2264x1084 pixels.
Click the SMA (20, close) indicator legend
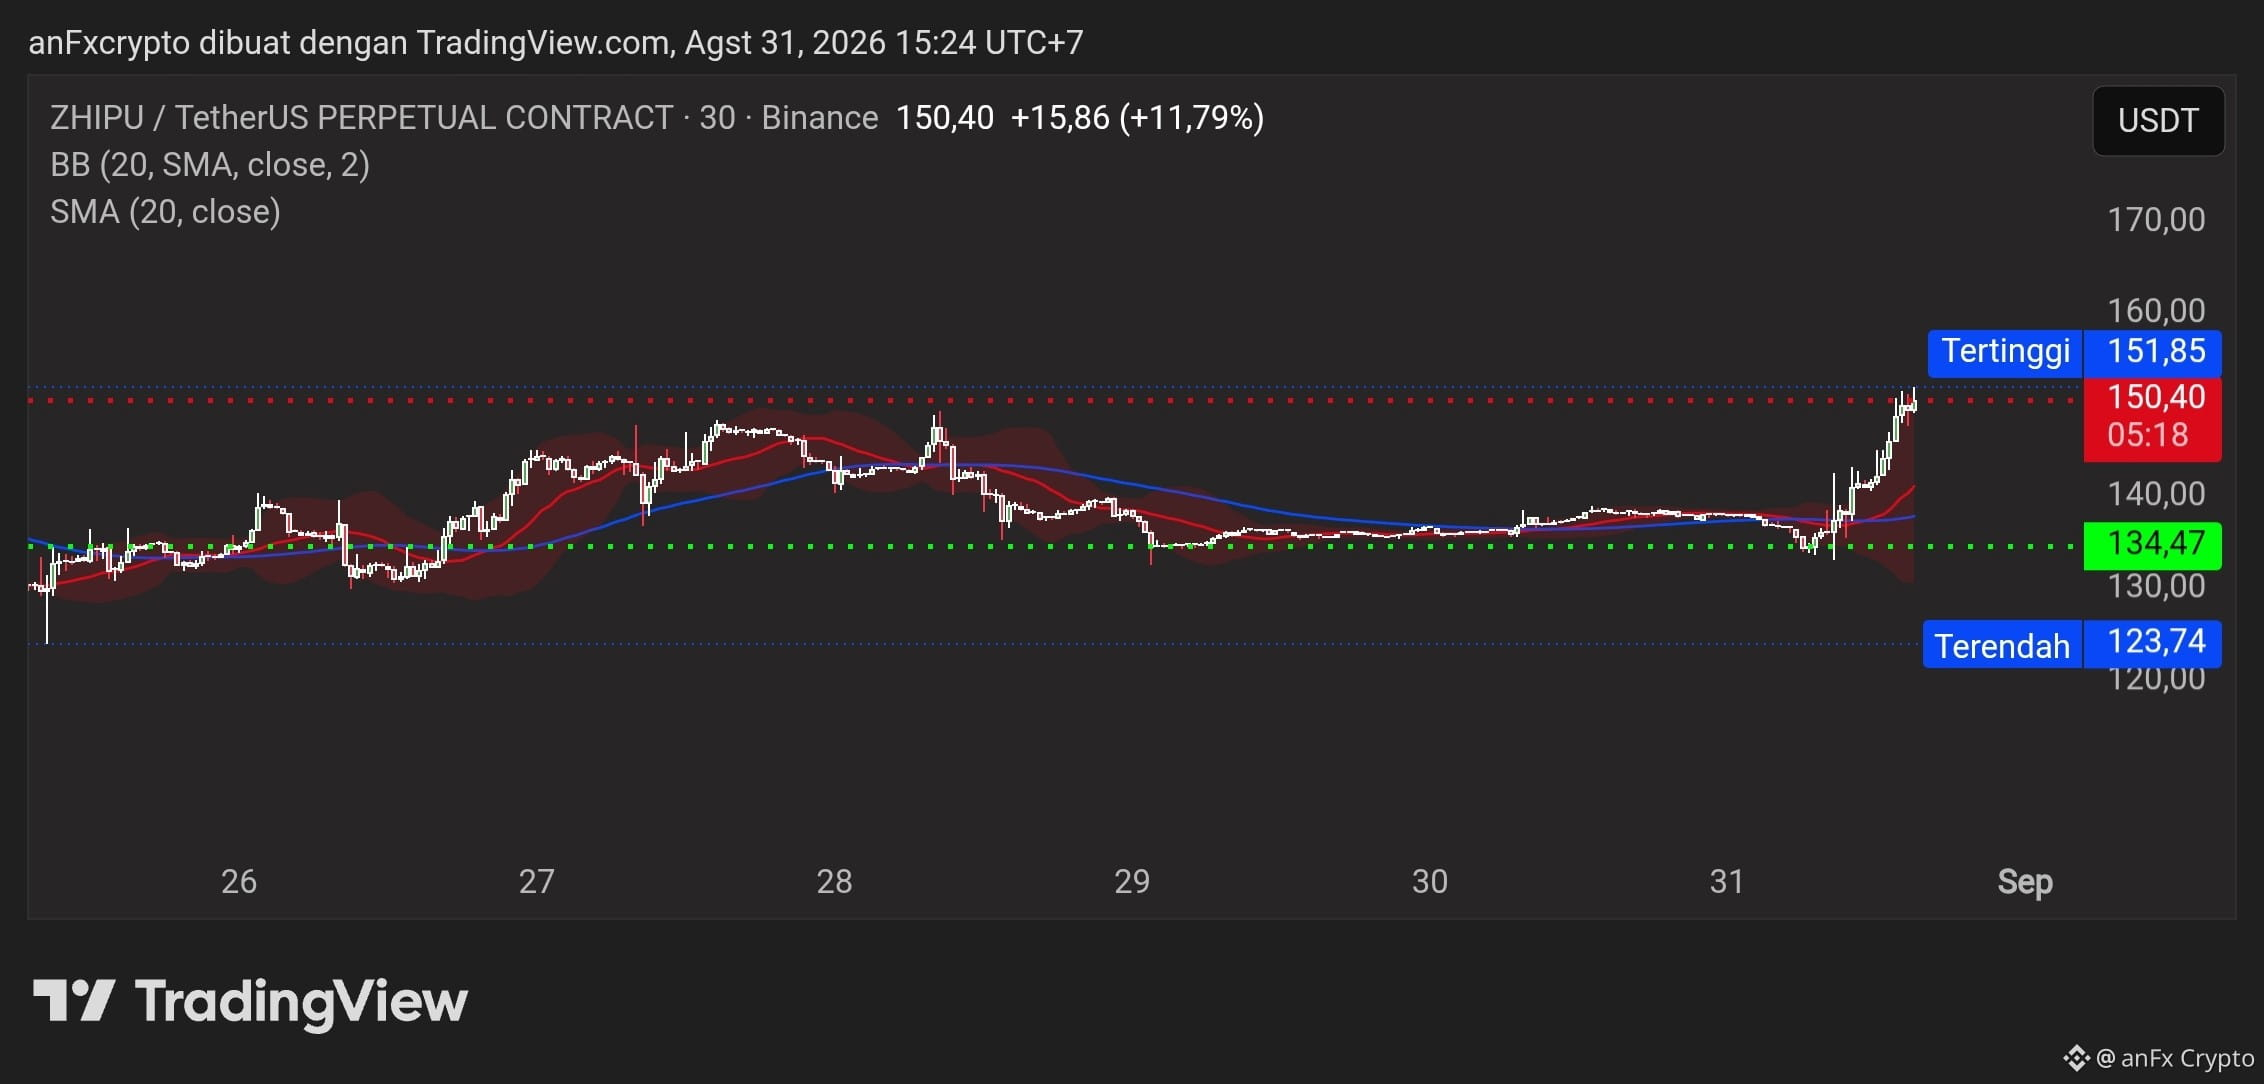(165, 212)
